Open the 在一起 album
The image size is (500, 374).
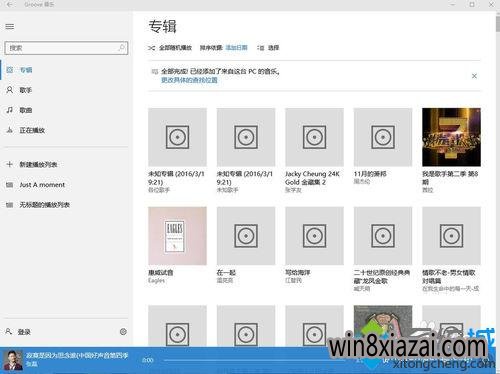[x=246, y=236]
